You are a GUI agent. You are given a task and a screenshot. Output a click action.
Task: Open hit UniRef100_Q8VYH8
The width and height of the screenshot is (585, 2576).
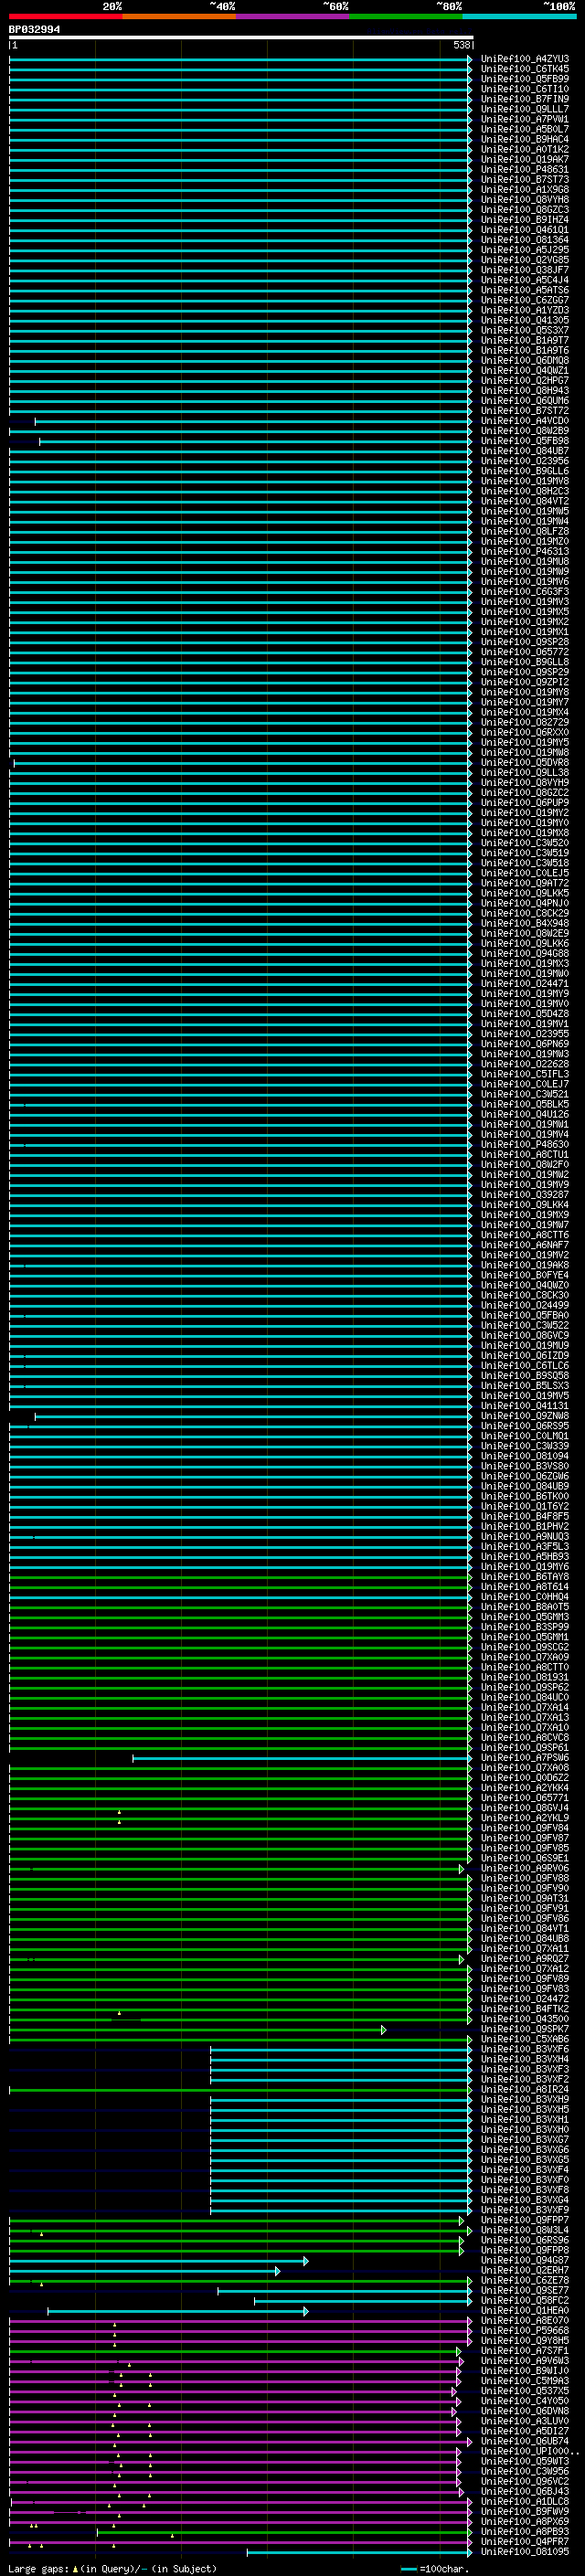[x=525, y=200]
